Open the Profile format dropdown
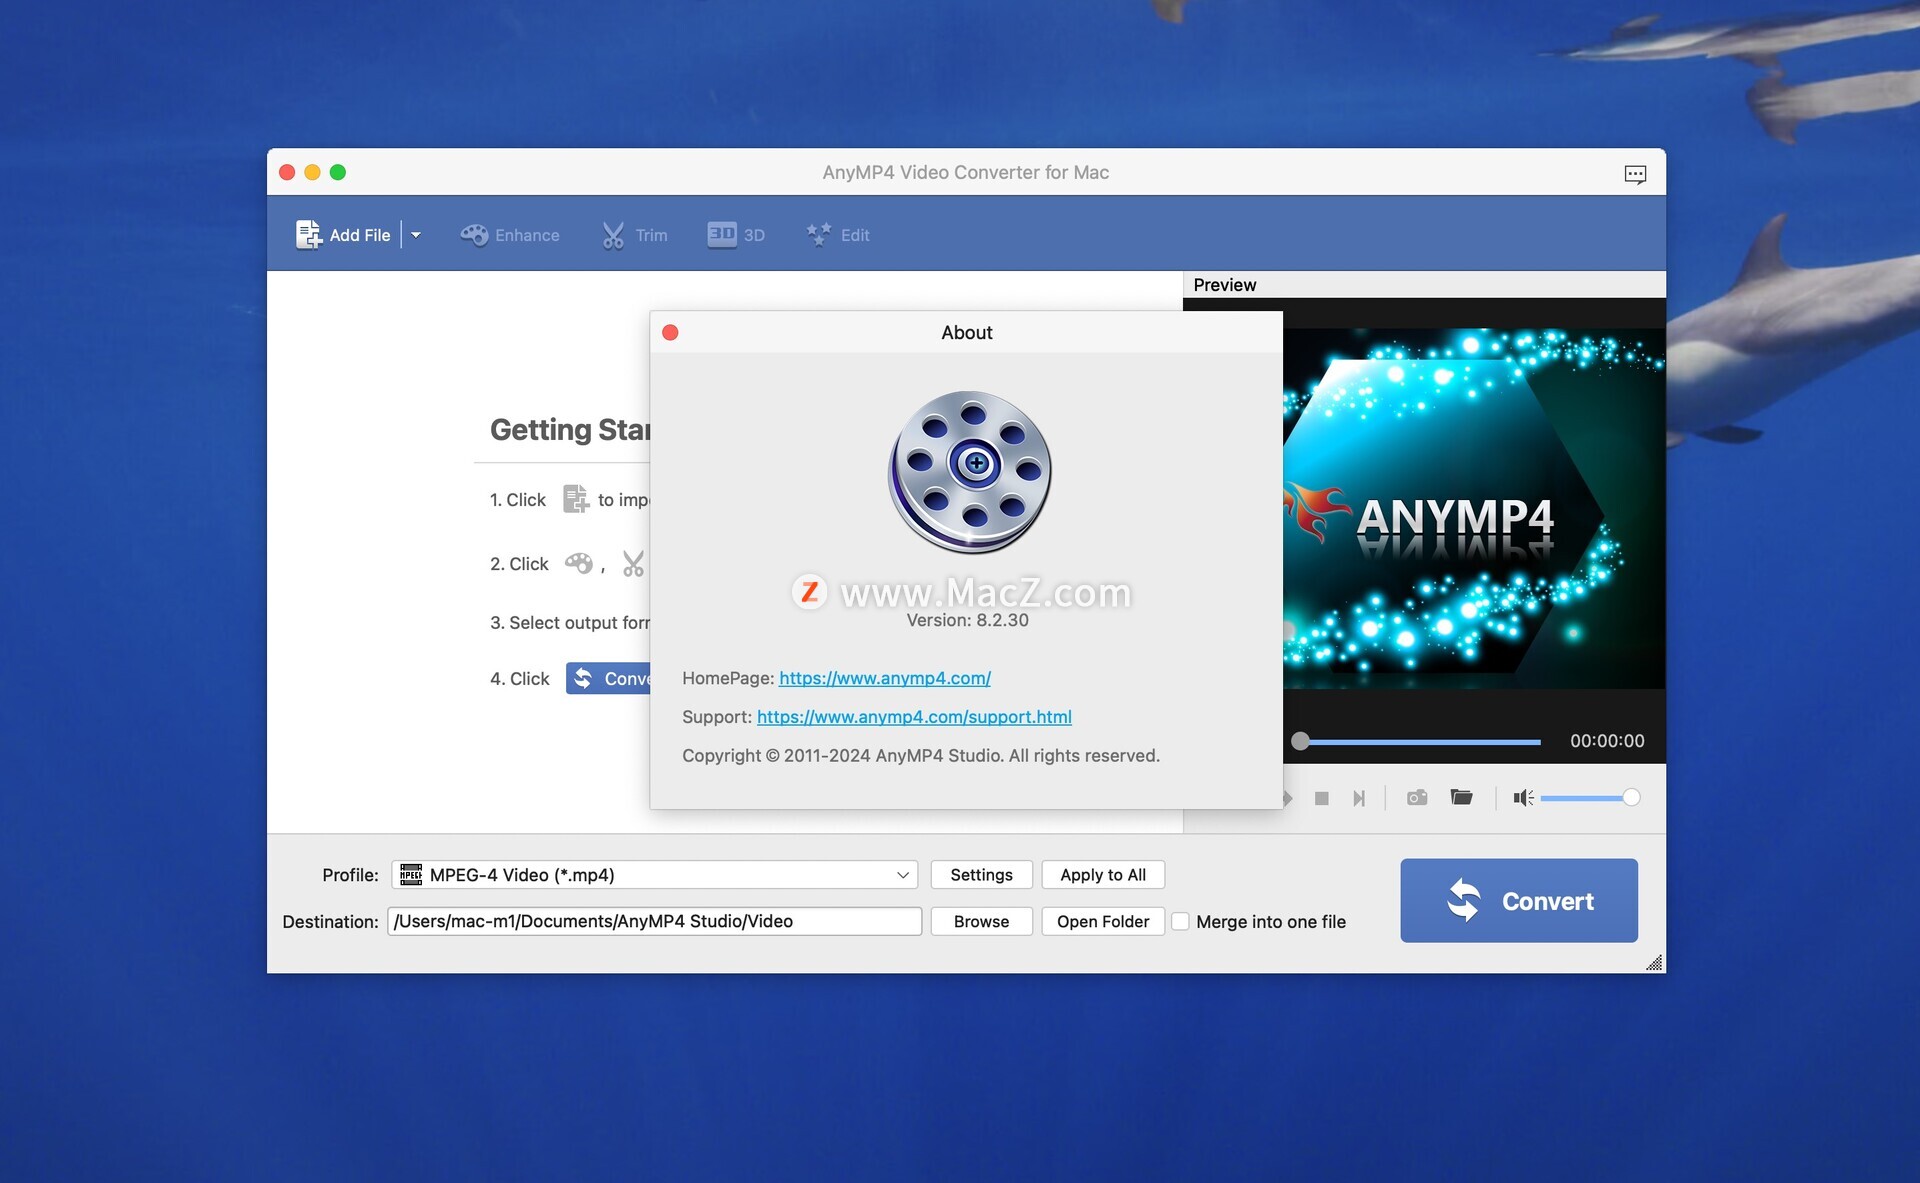The height and width of the screenshot is (1183, 1920). pos(655,875)
